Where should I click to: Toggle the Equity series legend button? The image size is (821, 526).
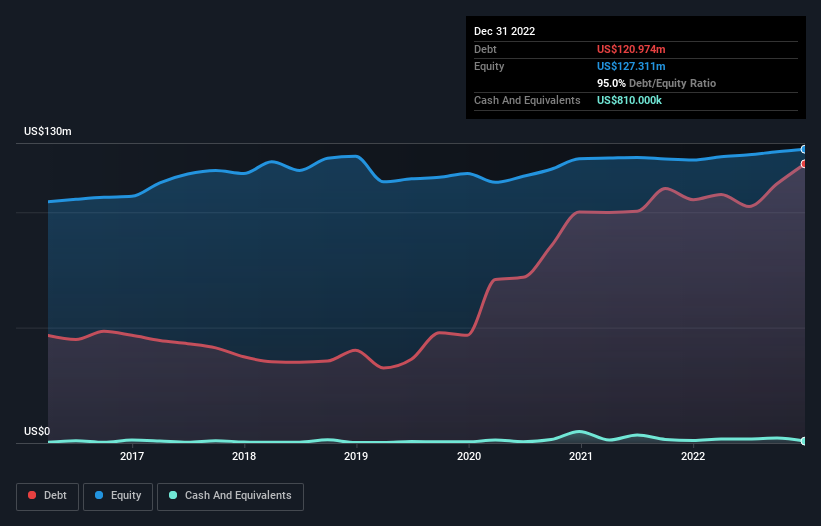118,496
